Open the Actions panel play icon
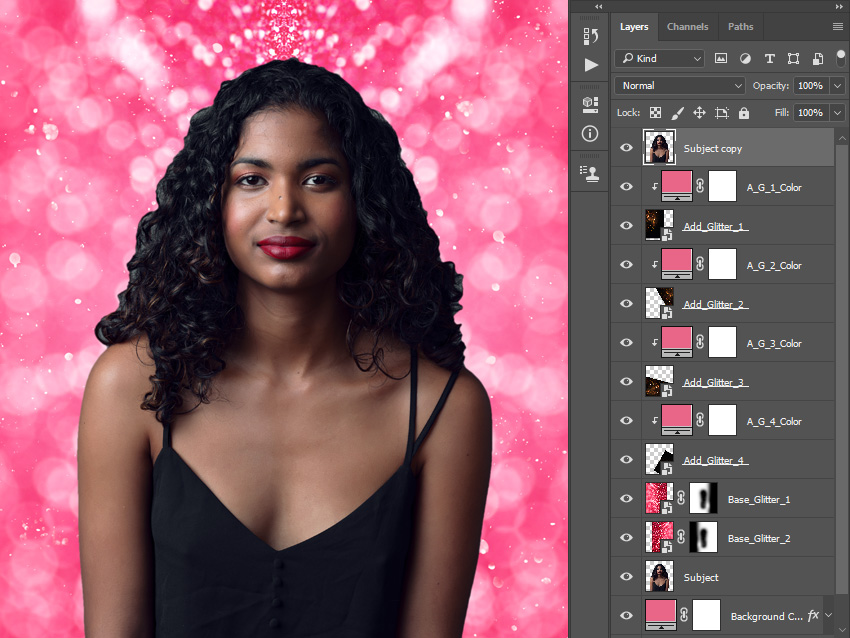The image size is (850, 638). tap(591, 65)
